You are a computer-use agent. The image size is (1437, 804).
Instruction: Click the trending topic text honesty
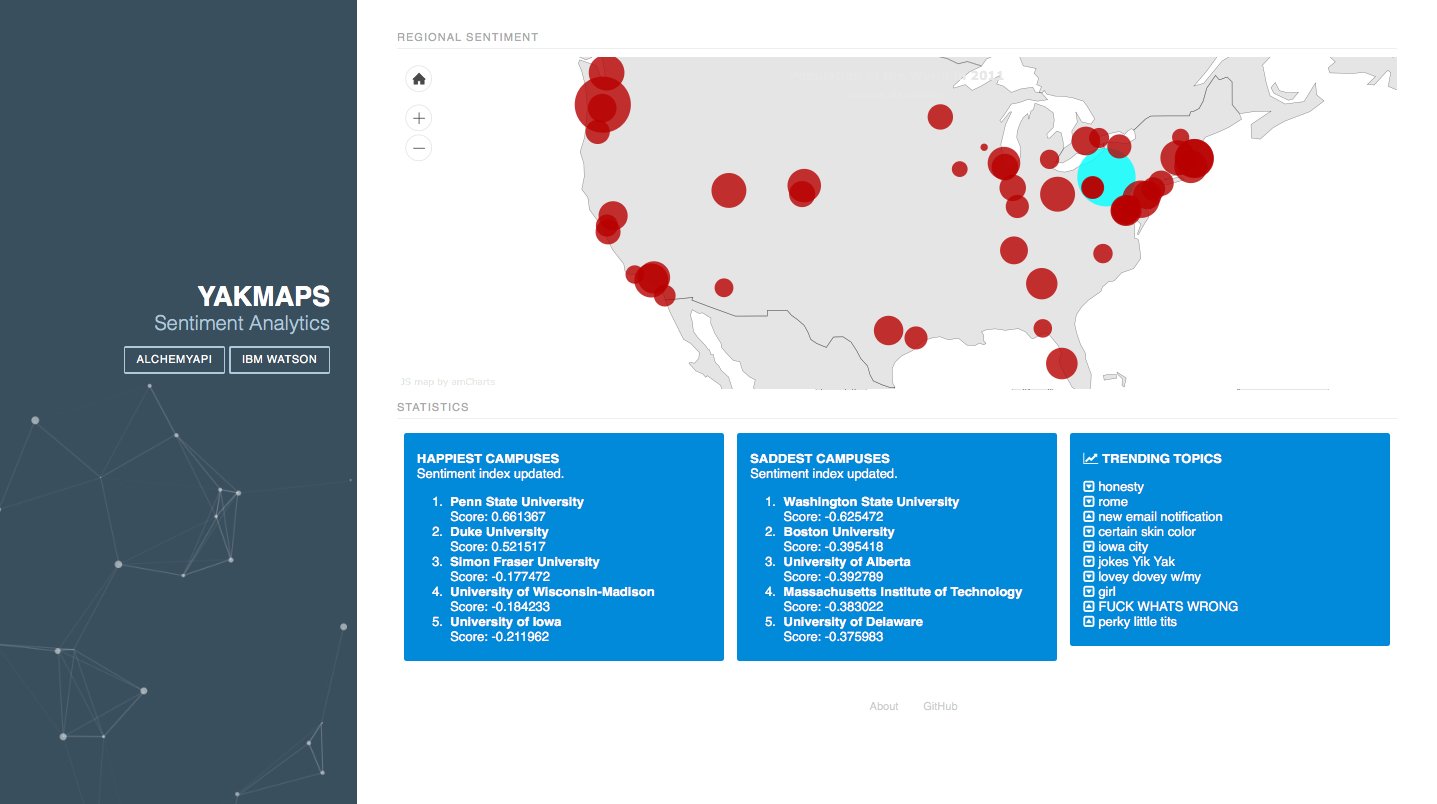[x=1121, y=487]
